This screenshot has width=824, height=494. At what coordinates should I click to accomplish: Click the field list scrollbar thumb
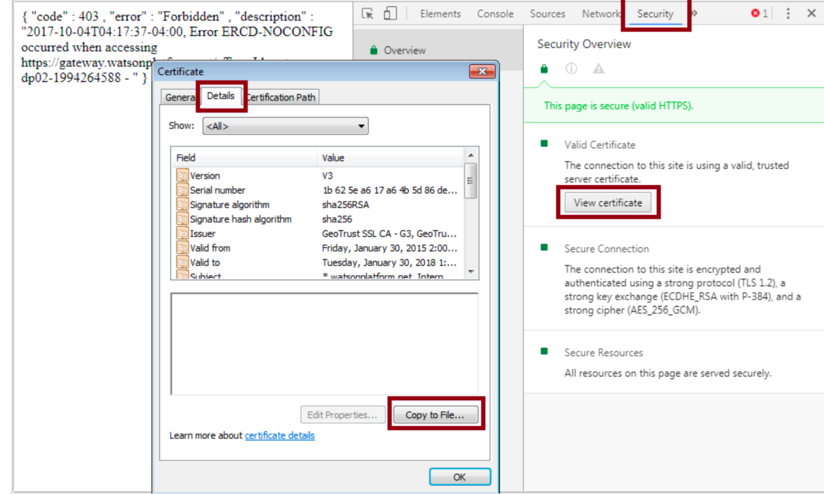click(471, 181)
